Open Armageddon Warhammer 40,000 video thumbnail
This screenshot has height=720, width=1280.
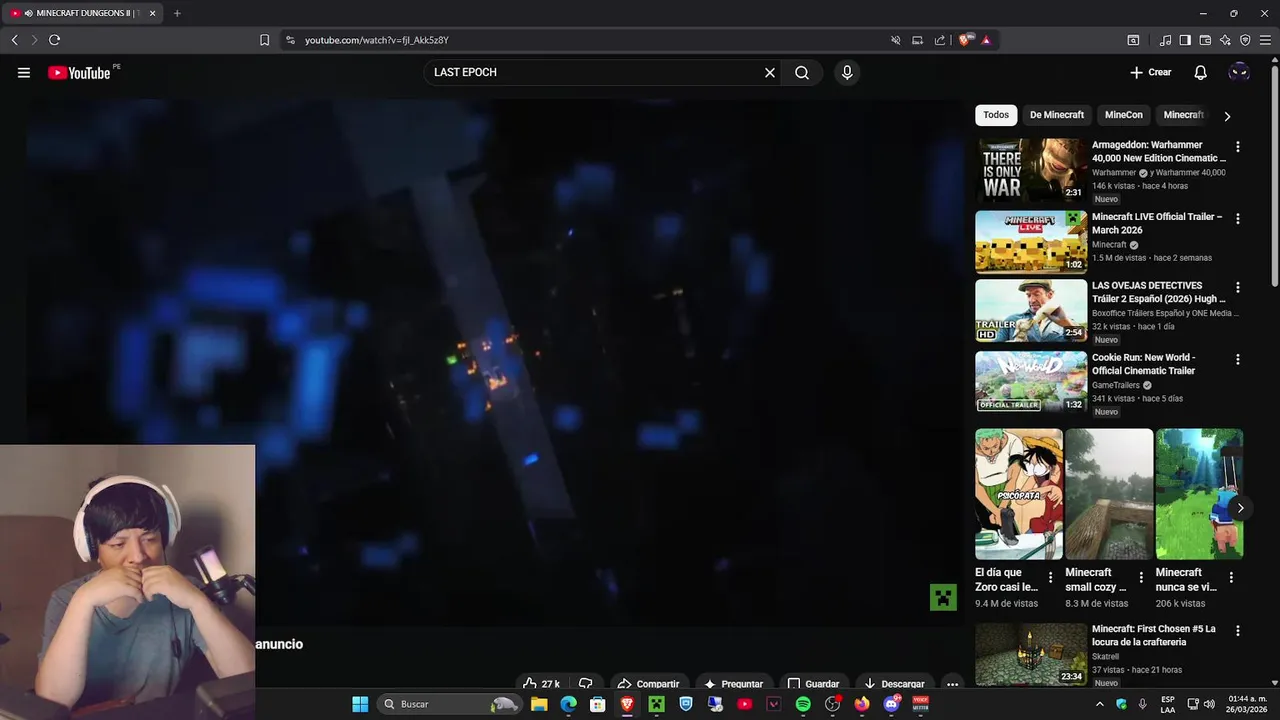click(x=1031, y=170)
